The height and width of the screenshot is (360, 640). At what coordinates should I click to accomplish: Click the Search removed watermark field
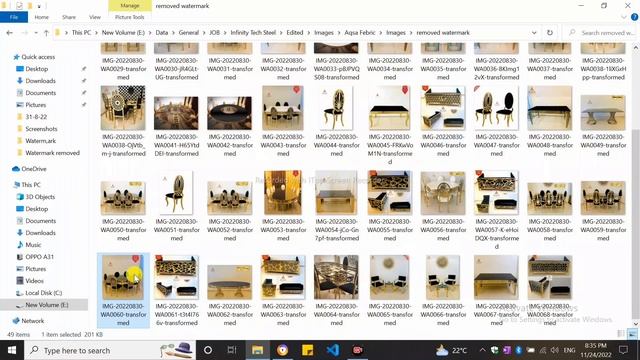tap(602, 33)
